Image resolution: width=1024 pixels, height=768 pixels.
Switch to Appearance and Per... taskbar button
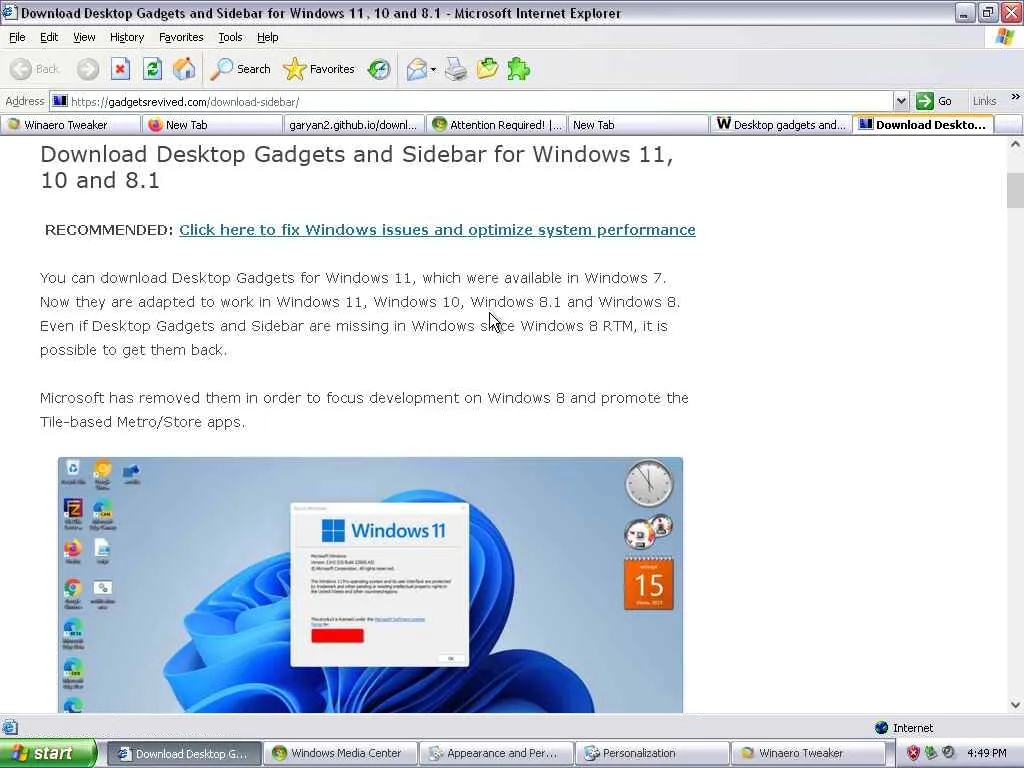coord(496,753)
